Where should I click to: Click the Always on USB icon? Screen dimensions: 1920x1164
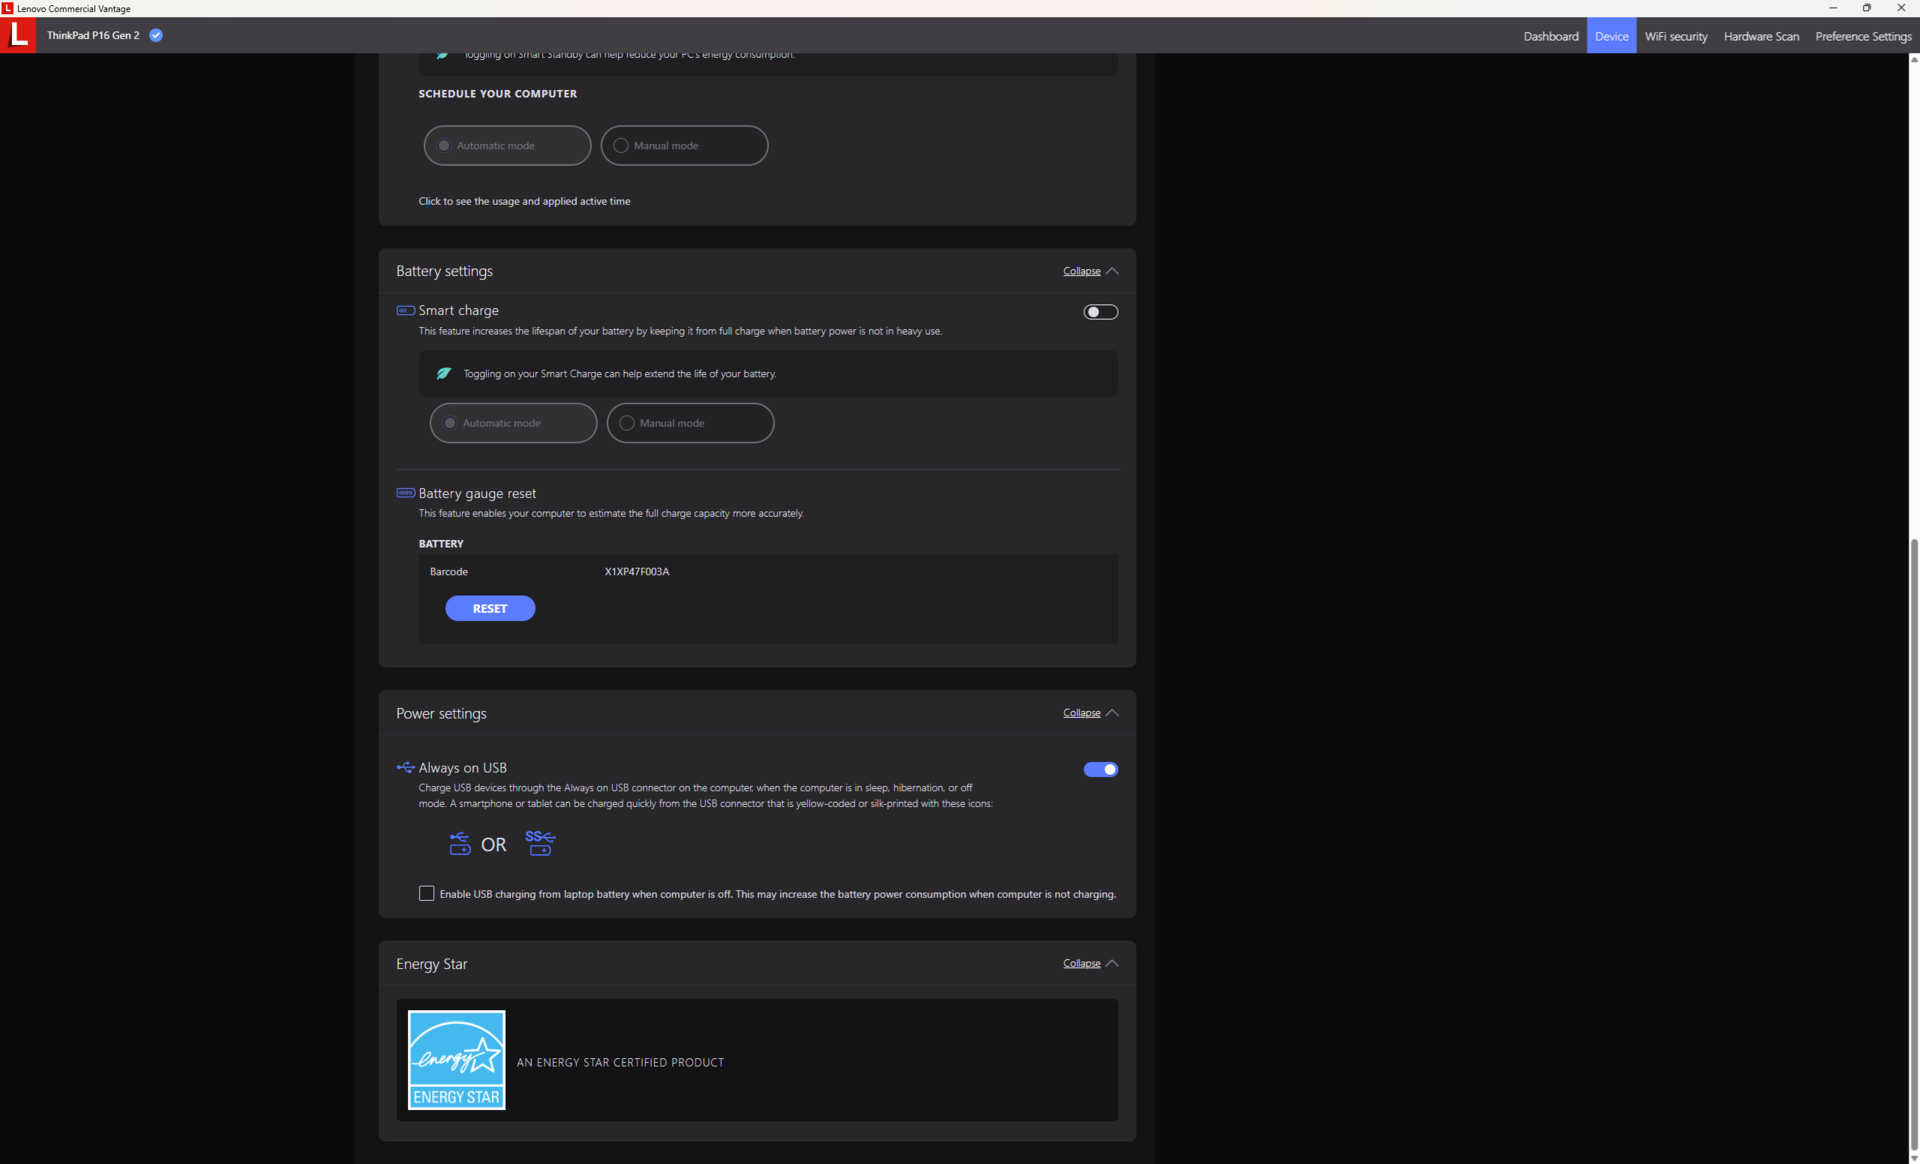(405, 768)
